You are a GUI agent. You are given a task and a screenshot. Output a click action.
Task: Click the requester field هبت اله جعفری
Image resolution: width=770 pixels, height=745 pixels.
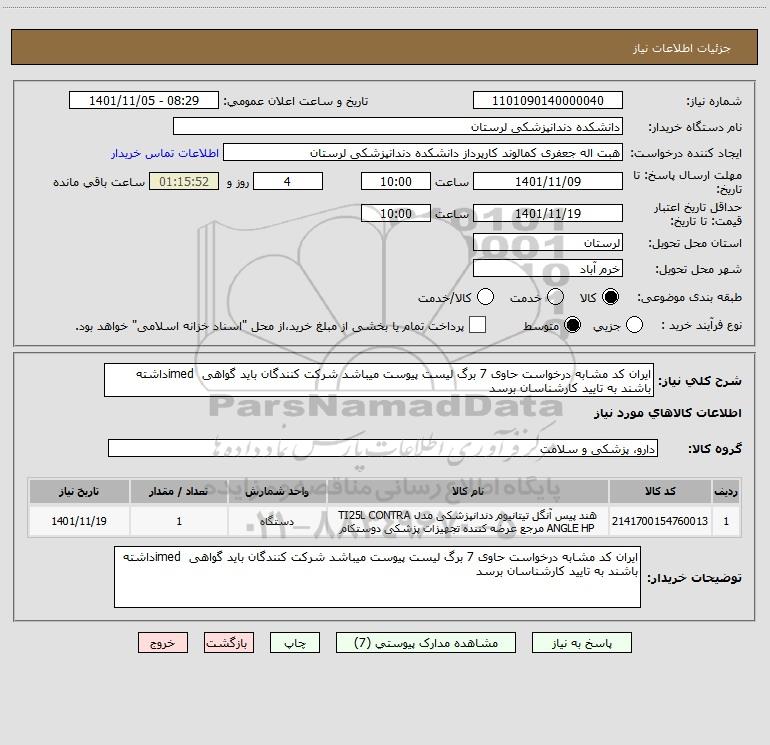tap(423, 152)
